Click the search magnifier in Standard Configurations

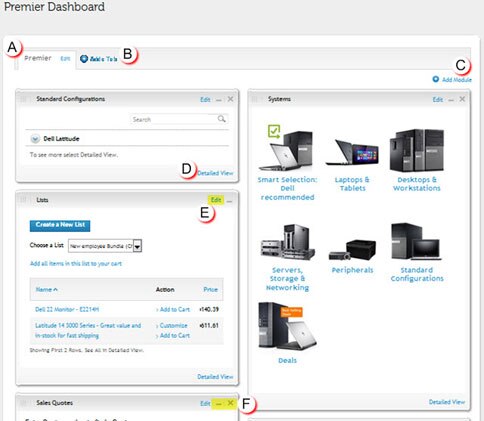(222, 119)
